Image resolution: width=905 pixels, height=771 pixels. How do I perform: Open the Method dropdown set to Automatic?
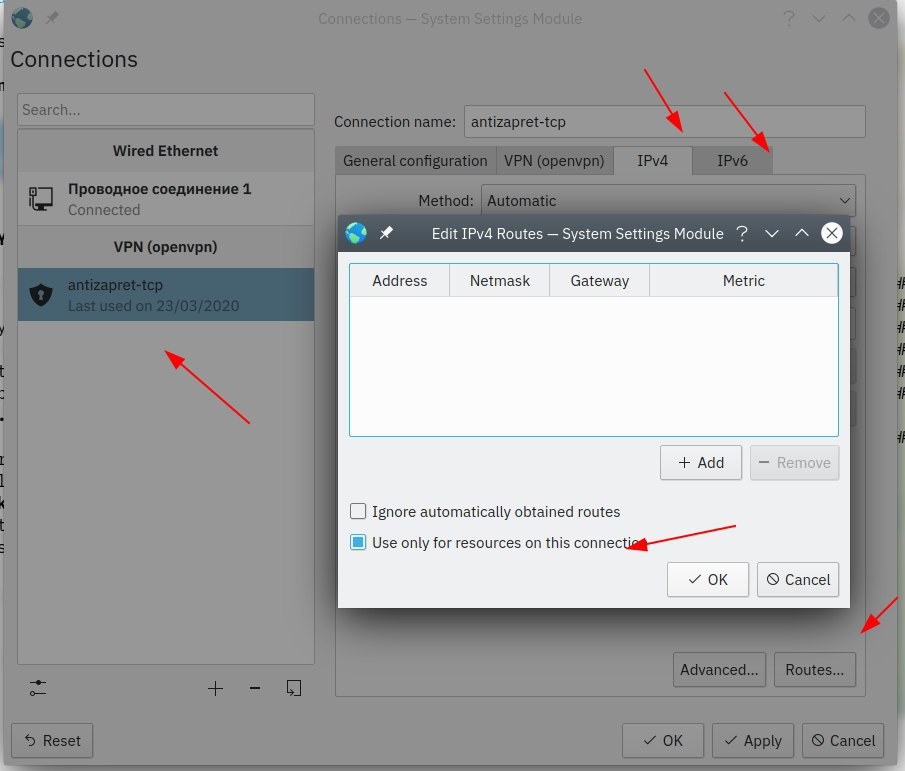(x=668, y=201)
